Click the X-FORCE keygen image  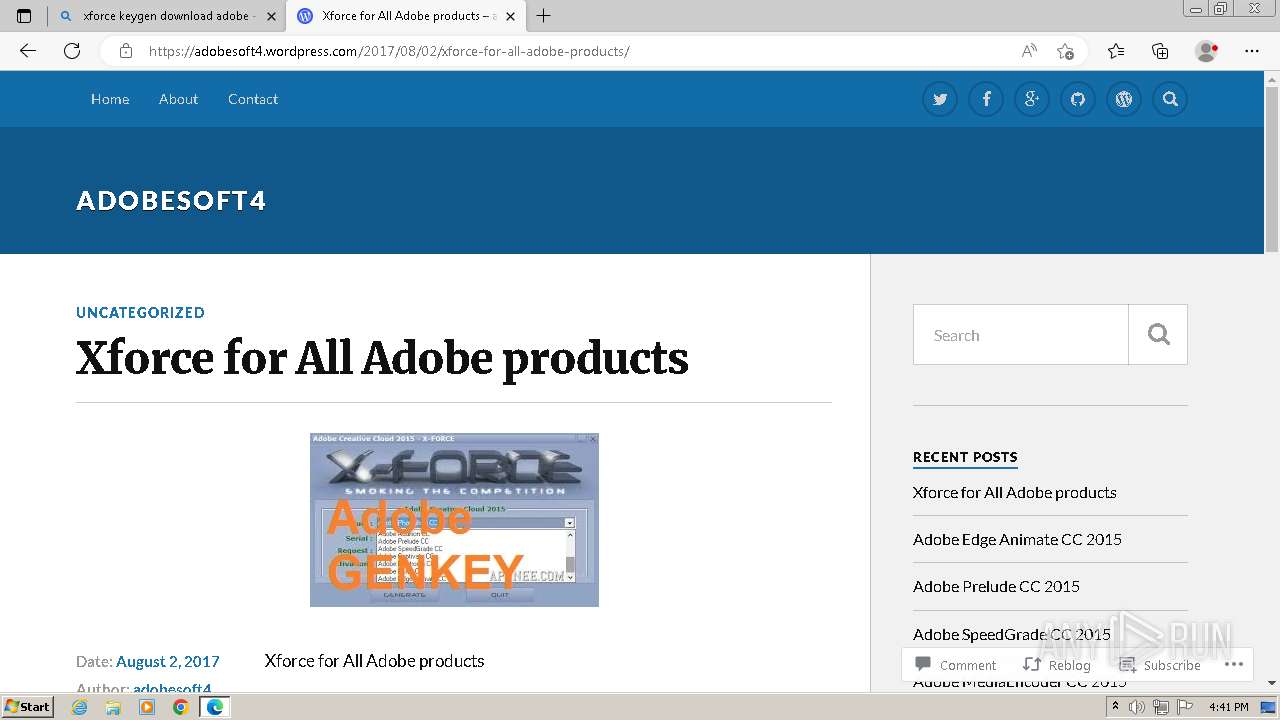tap(454, 520)
